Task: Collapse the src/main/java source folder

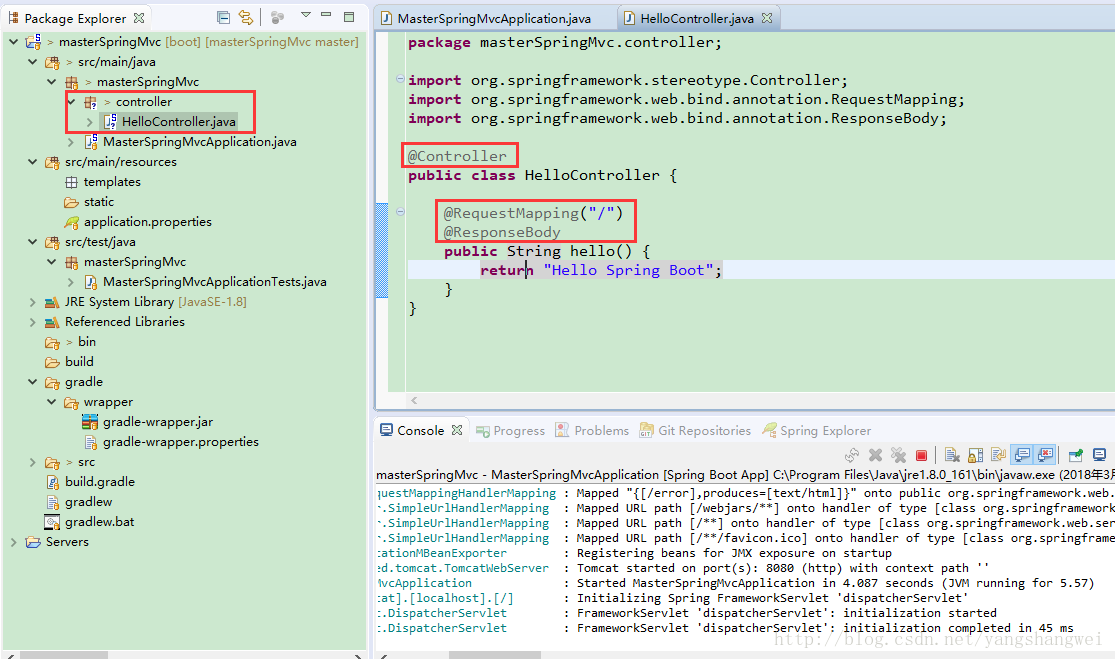Action: [x=33, y=62]
